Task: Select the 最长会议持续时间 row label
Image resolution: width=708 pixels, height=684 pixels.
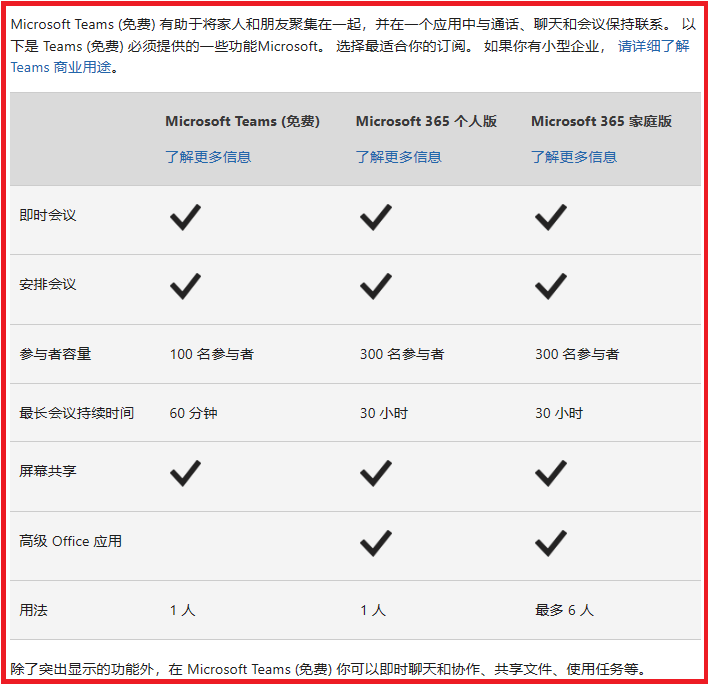Action: 76,413
